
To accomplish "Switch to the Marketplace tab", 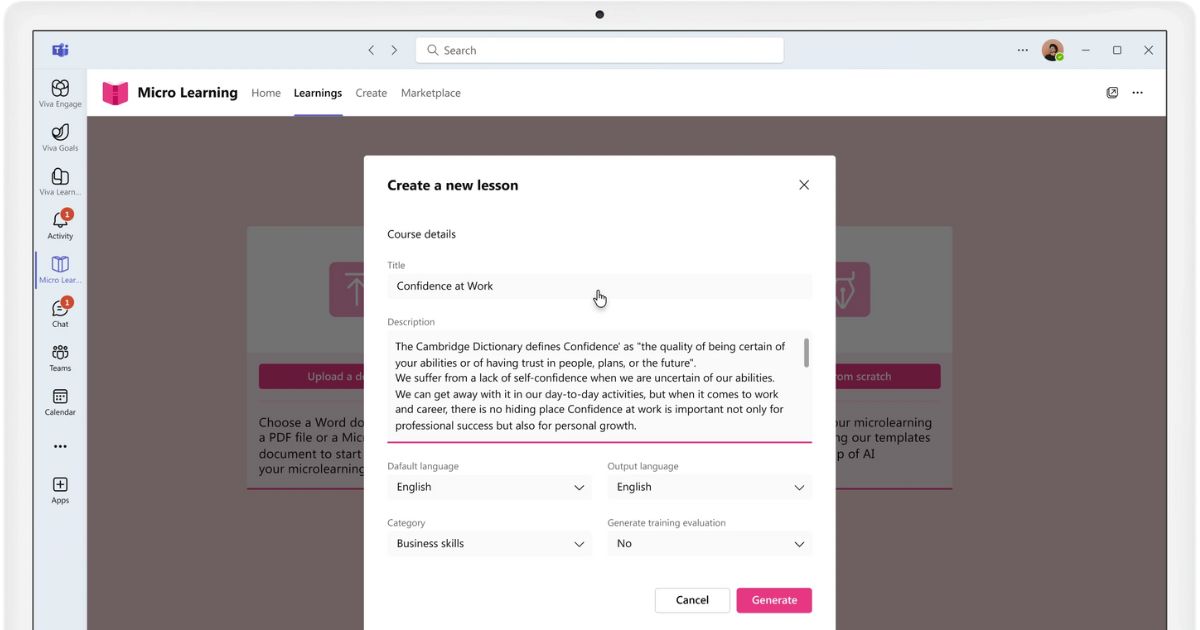I will click(431, 93).
